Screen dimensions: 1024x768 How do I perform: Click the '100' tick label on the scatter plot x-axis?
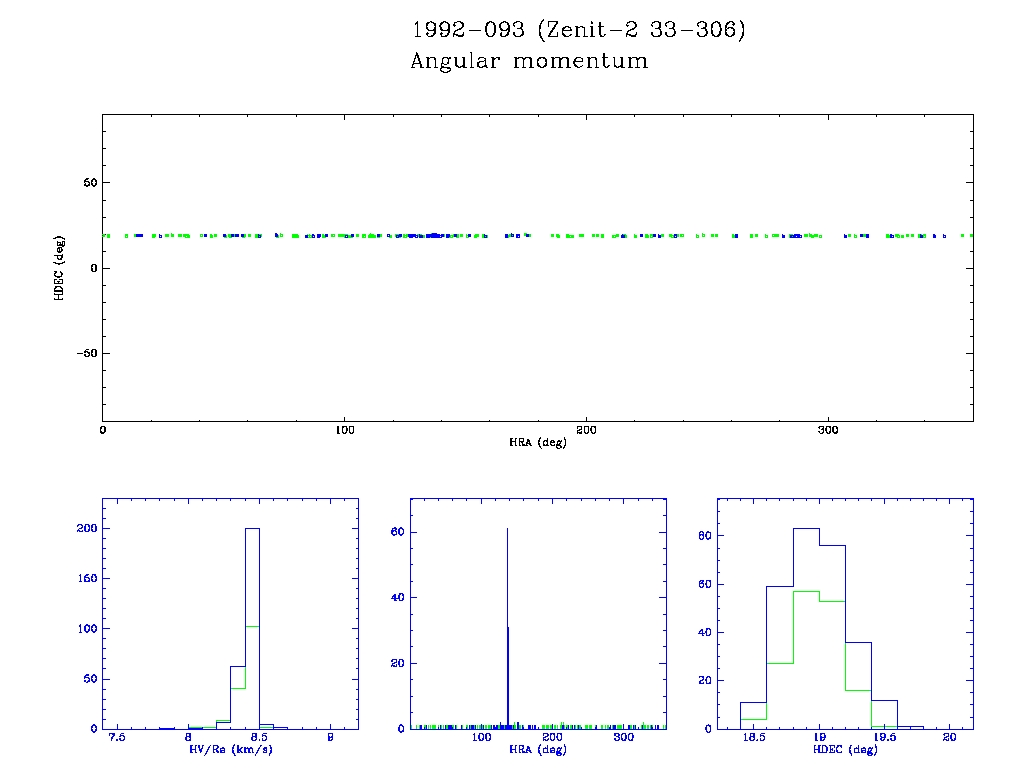tap(344, 430)
